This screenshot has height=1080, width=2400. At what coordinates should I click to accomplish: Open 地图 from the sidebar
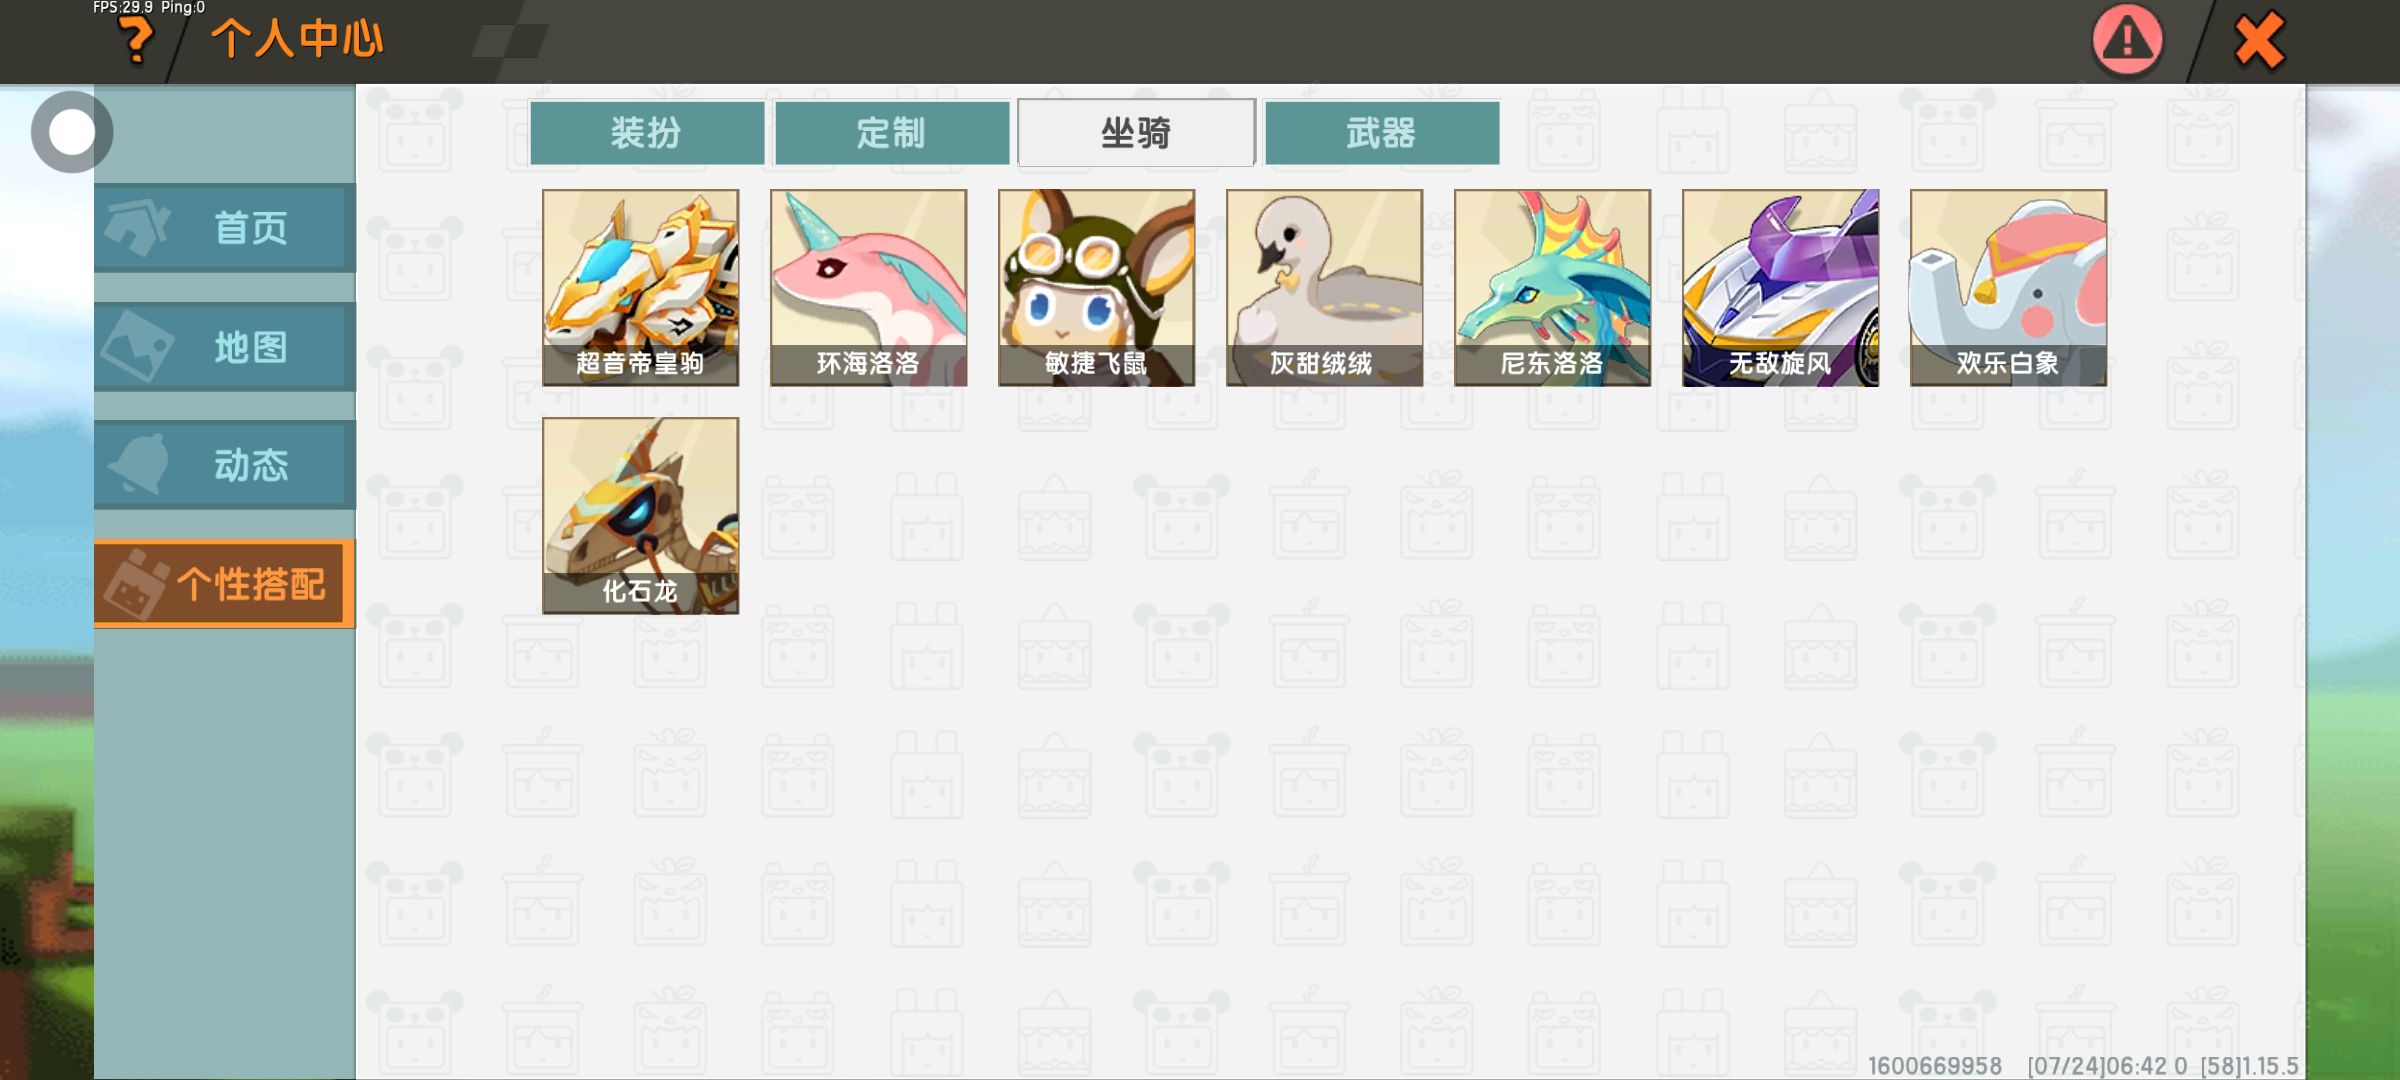(x=225, y=347)
